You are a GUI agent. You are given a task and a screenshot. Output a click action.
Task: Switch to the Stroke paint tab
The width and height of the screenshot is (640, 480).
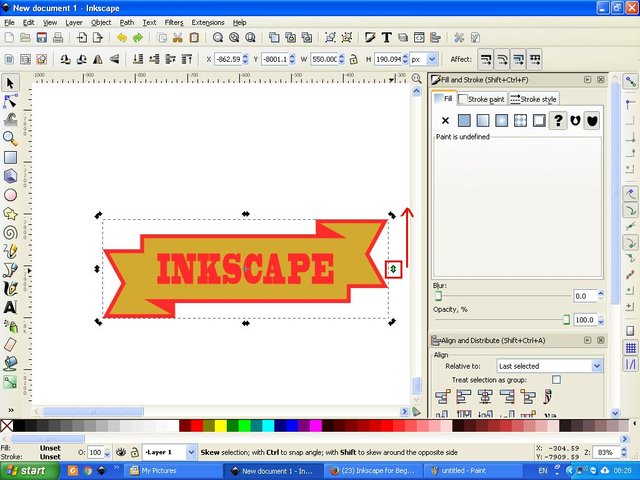[482, 99]
